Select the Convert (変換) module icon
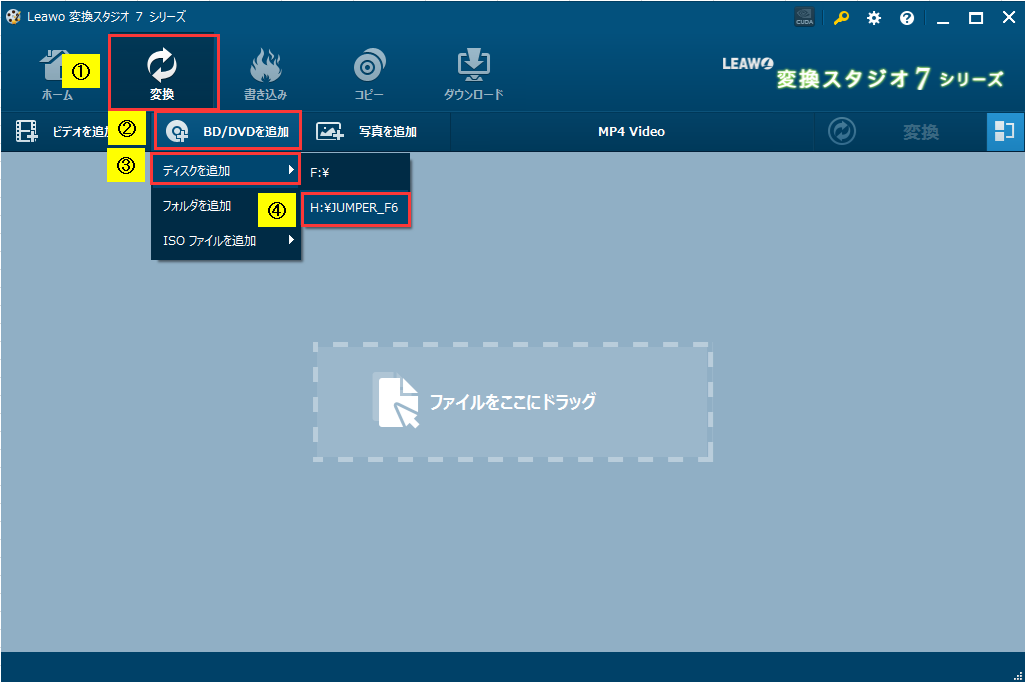1025x682 pixels. [162, 74]
